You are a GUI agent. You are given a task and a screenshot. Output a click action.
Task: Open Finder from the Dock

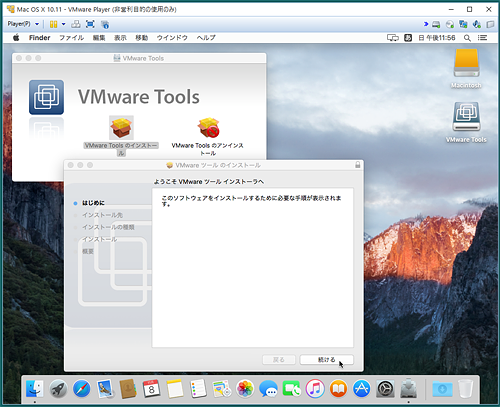point(35,389)
